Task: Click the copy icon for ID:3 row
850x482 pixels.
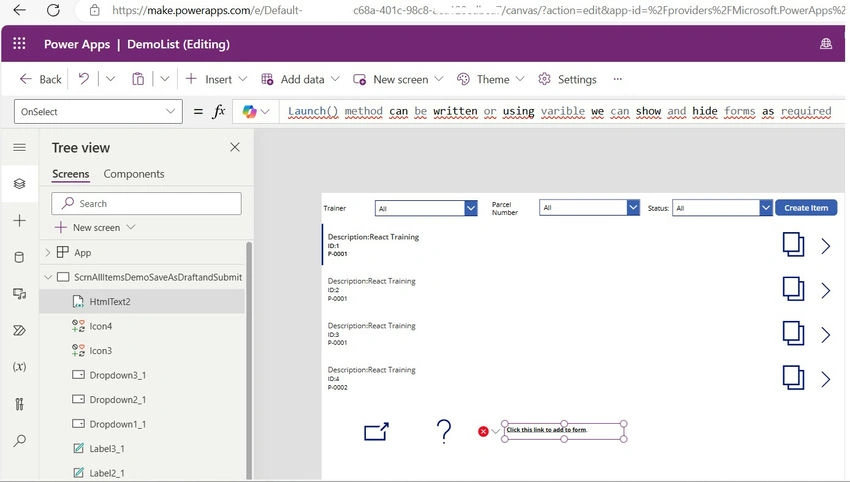Action: click(x=793, y=333)
